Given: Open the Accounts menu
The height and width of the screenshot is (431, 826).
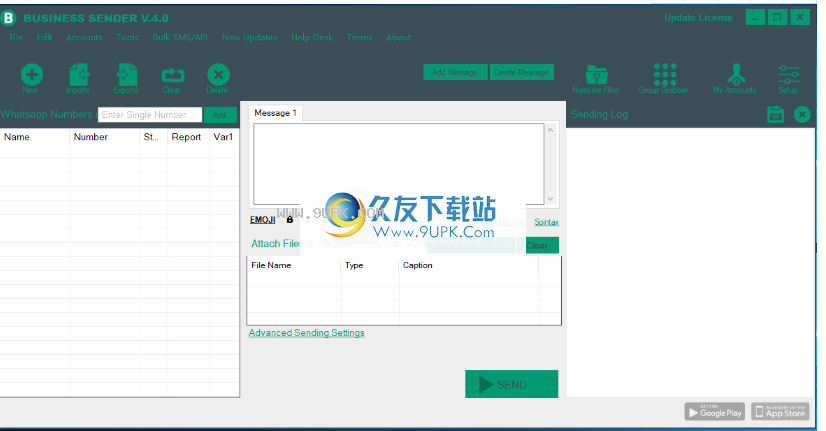Looking at the screenshot, I should [x=84, y=37].
